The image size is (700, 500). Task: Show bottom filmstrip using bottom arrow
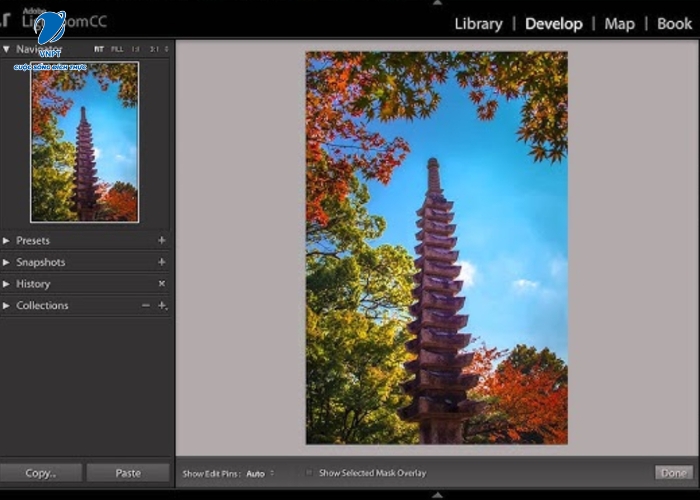click(x=438, y=495)
